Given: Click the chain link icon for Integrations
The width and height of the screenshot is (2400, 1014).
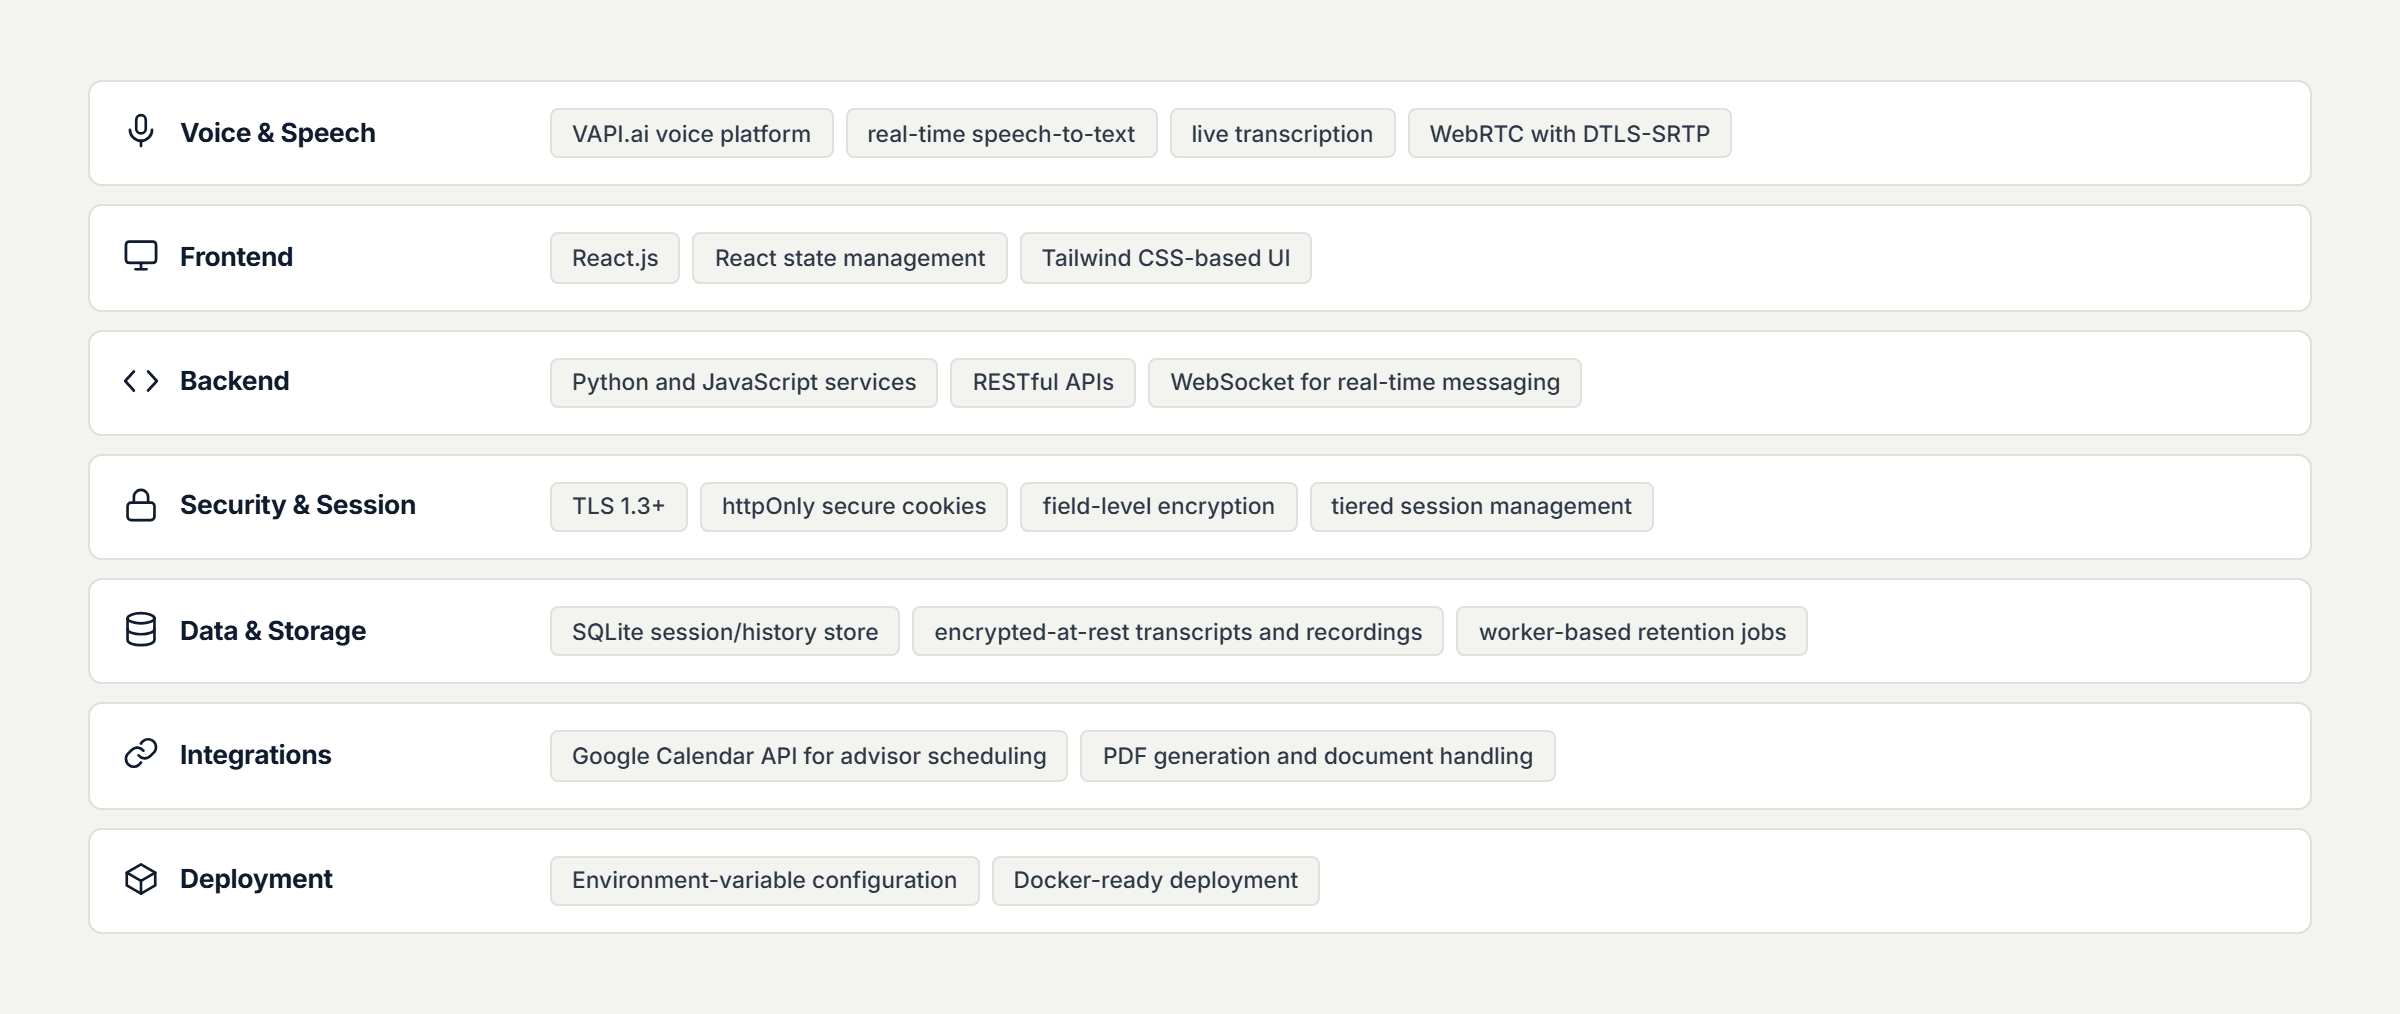Looking at the screenshot, I should (x=141, y=754).
